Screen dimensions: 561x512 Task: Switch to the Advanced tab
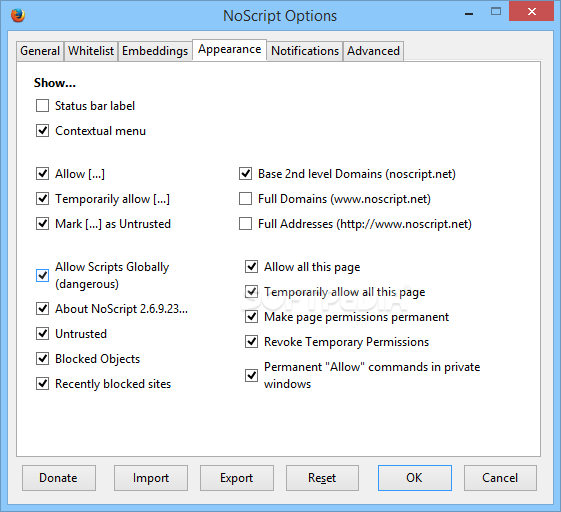pyautogui.click(x=374, y=51)
